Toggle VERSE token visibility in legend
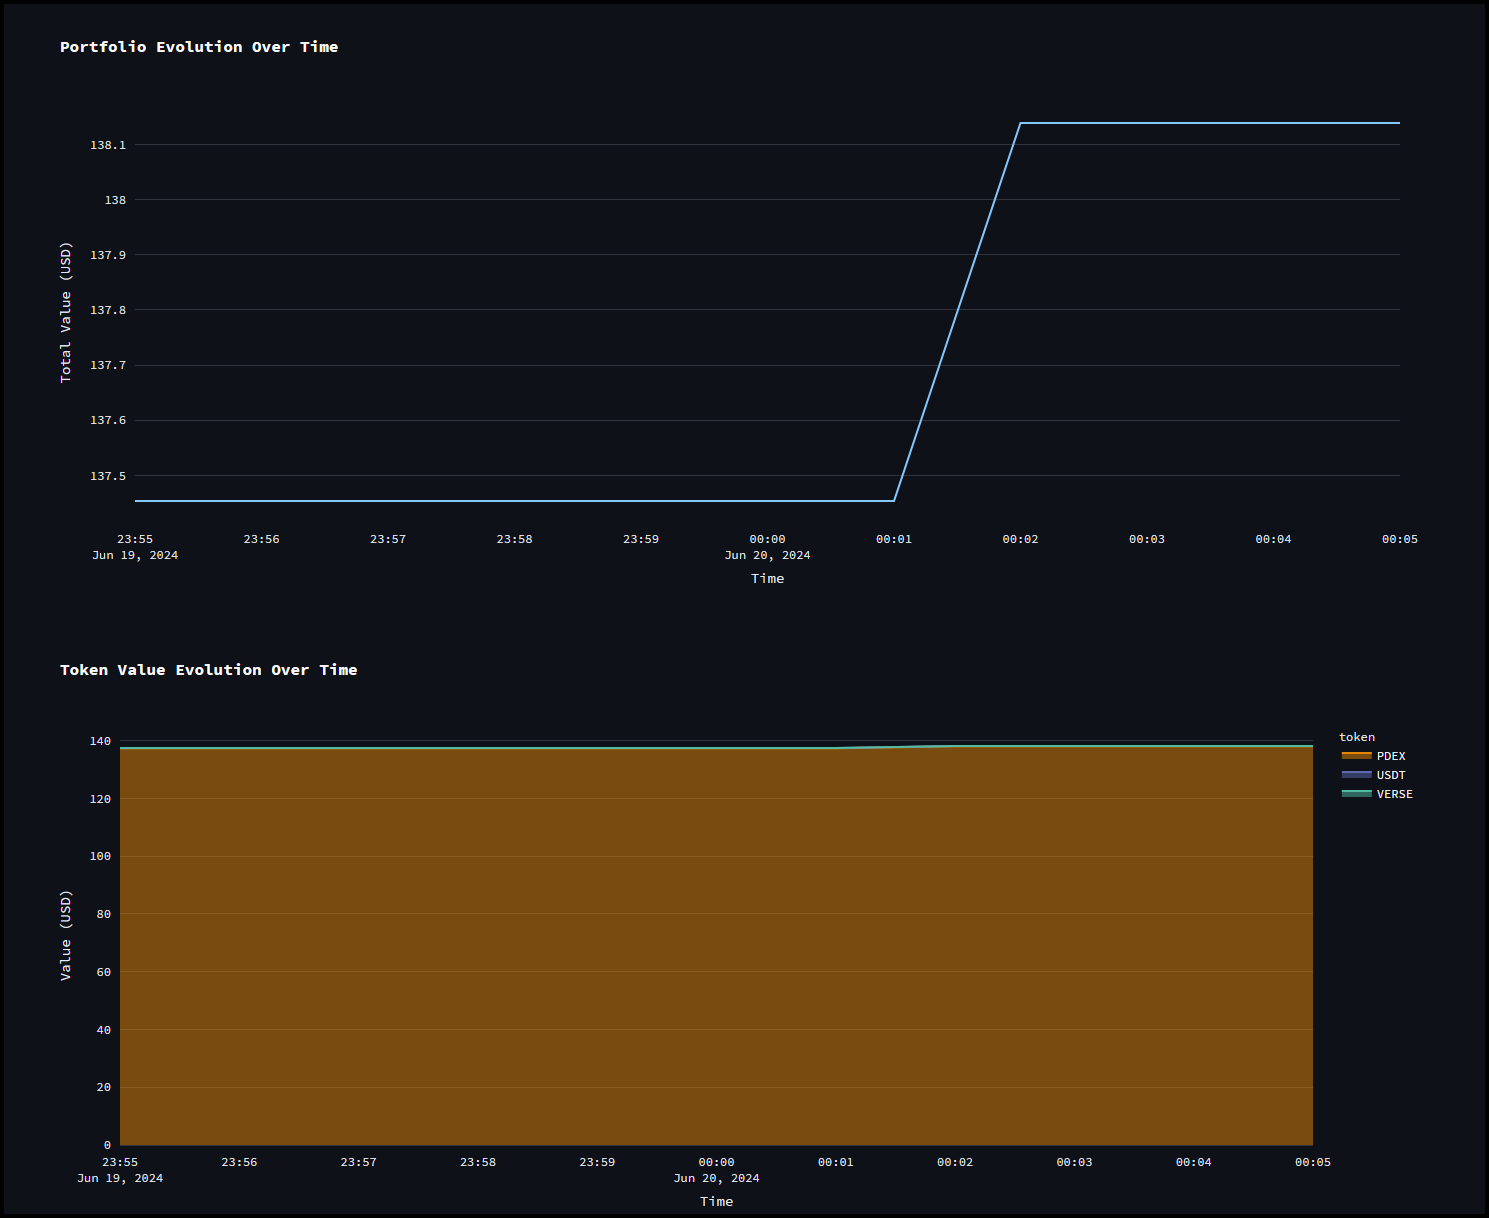The image size is (1489, 1218). point(1394,794)
